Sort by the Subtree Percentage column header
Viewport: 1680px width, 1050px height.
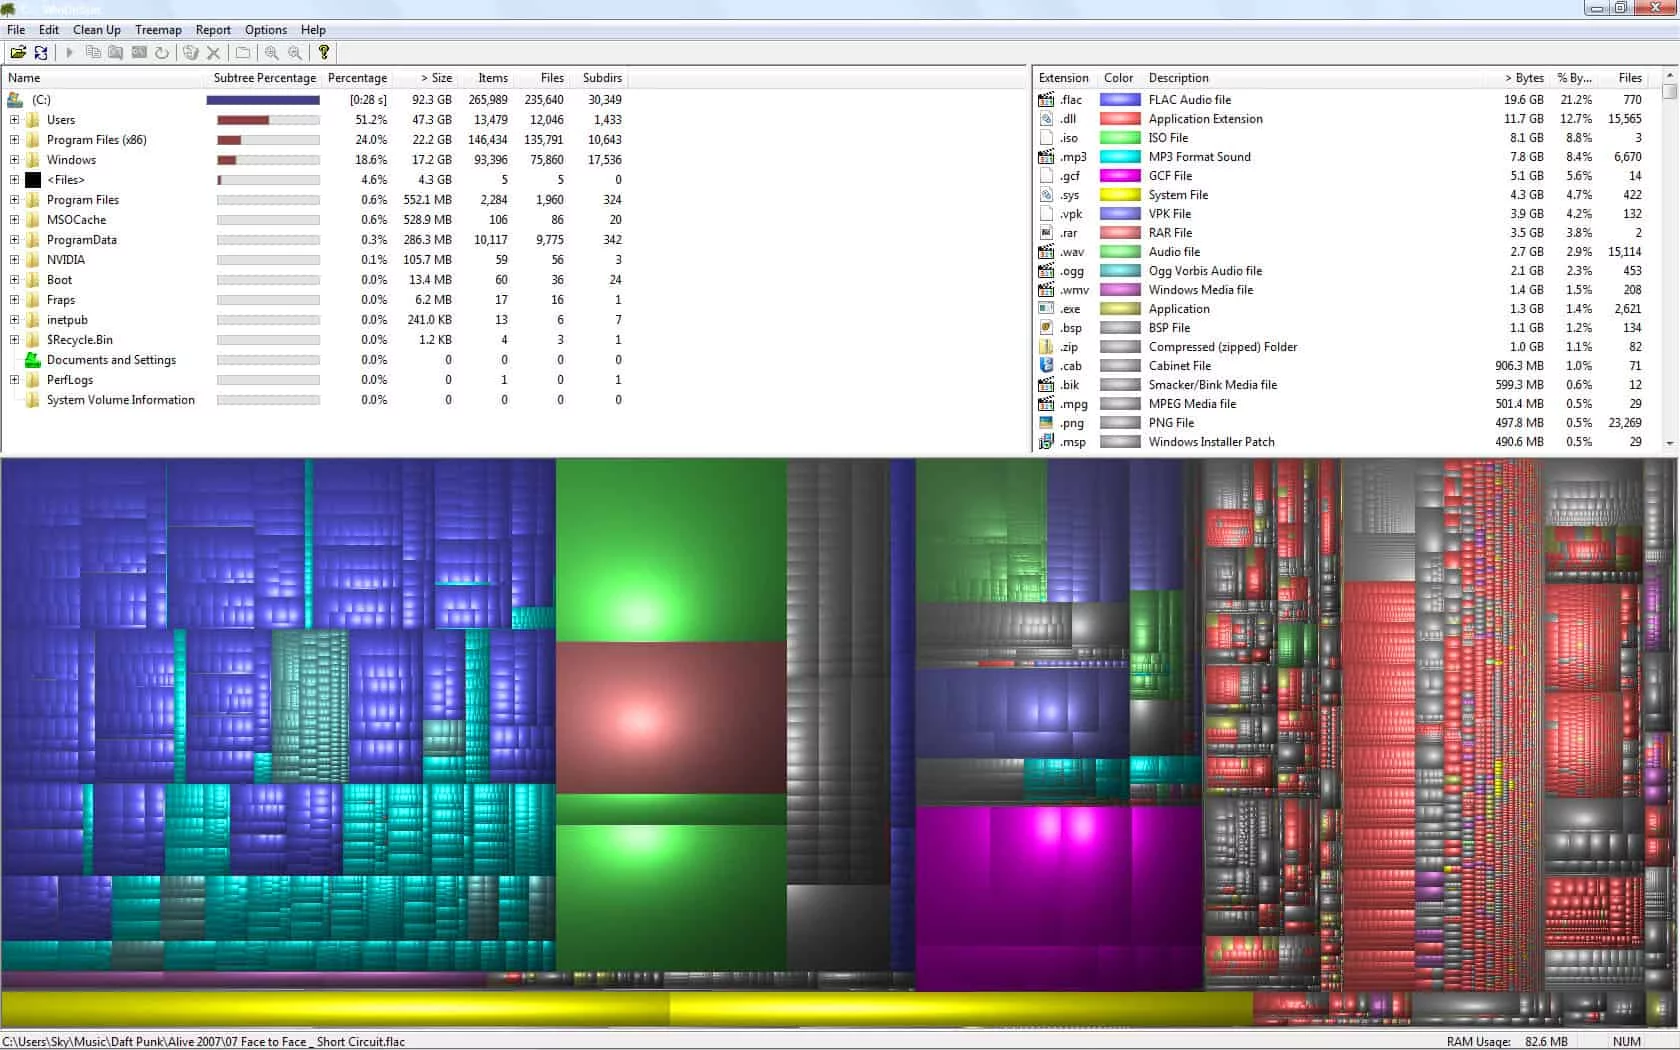pyautogui.click(x=264, y=78)
